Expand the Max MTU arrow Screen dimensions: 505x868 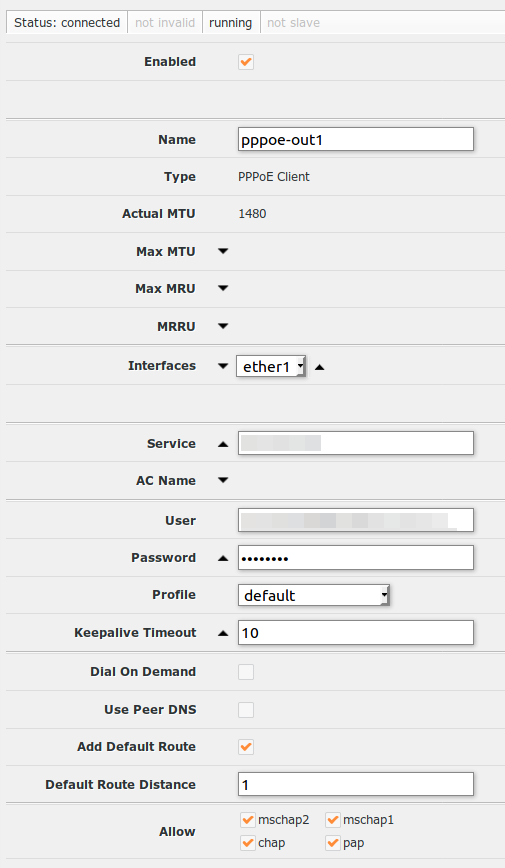tap(223, 251)
